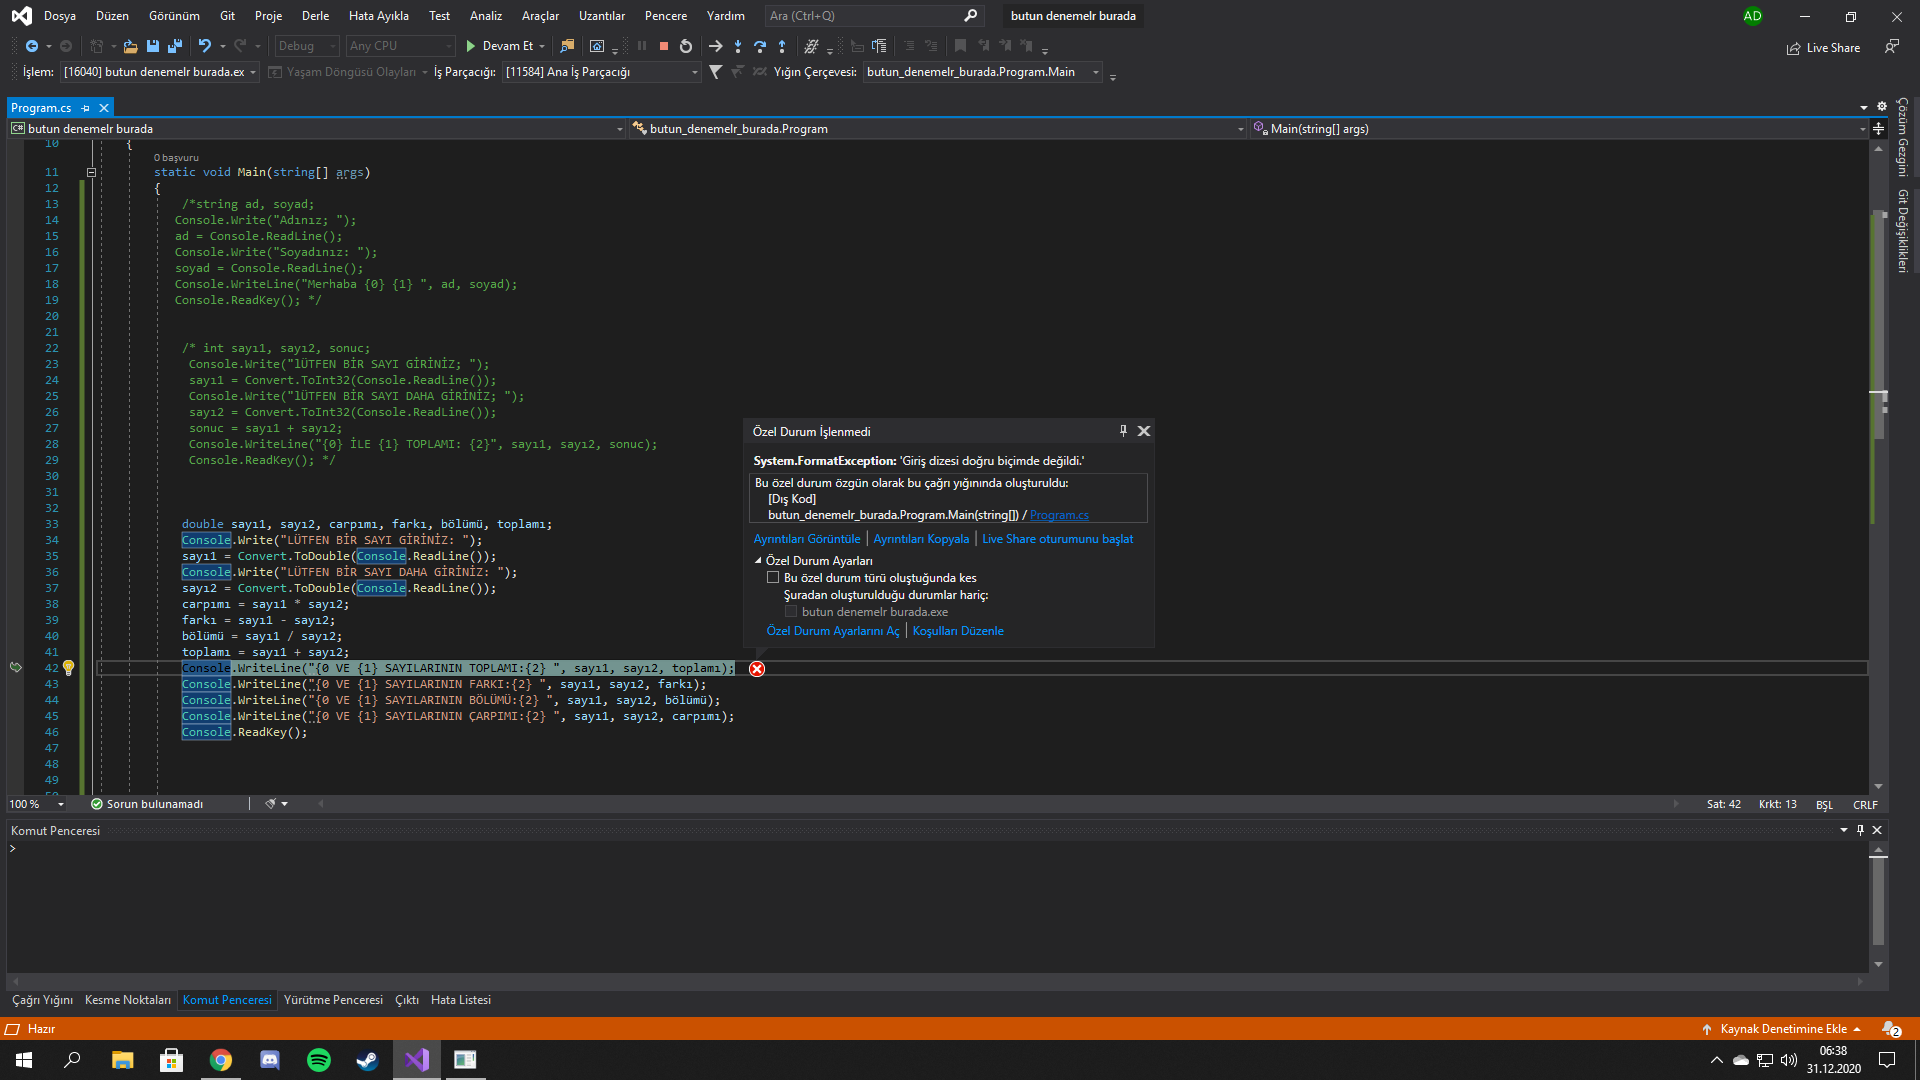Click the Devam Et continue button
This screenshot has height=1080, width=1920.
(x=500, y=46)
